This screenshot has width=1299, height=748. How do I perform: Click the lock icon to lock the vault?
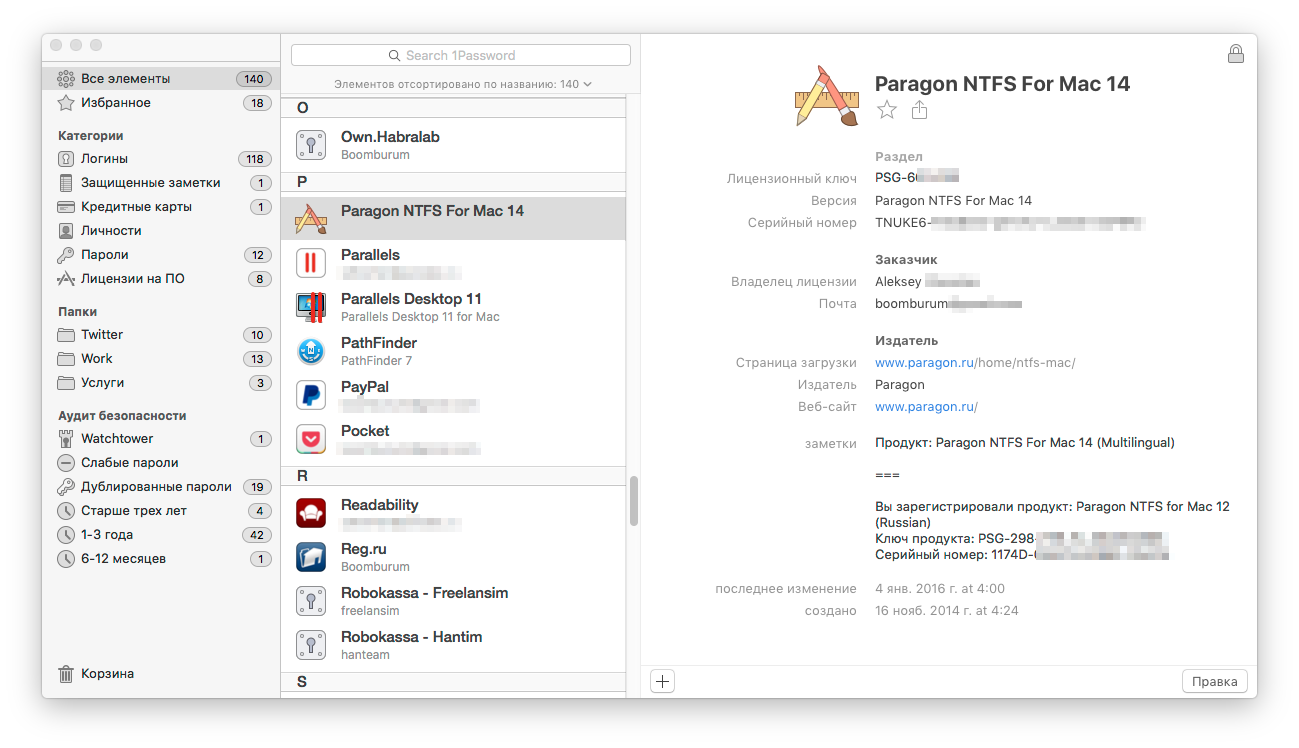click(1236, 54)
